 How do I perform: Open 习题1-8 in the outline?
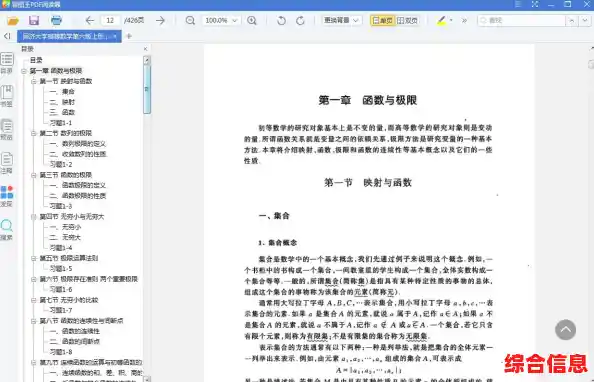pos(61,352)
